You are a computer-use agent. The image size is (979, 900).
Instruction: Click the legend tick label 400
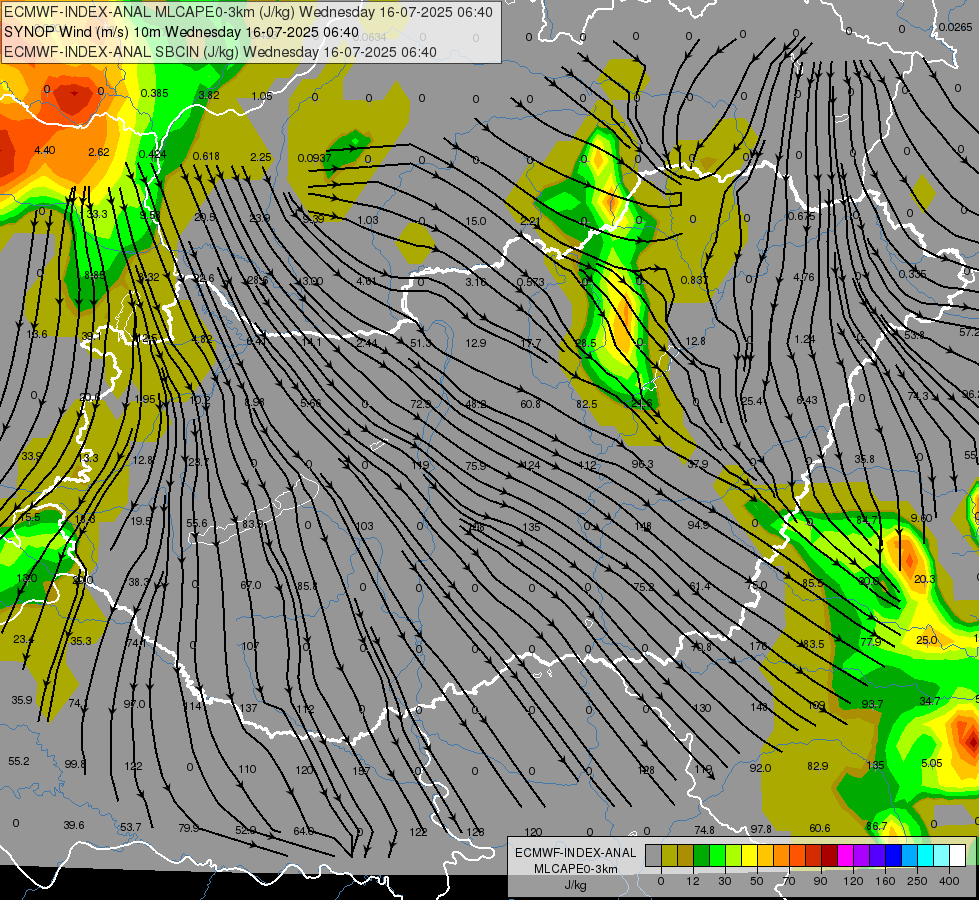pyautogui.click(x=949, y=881)
